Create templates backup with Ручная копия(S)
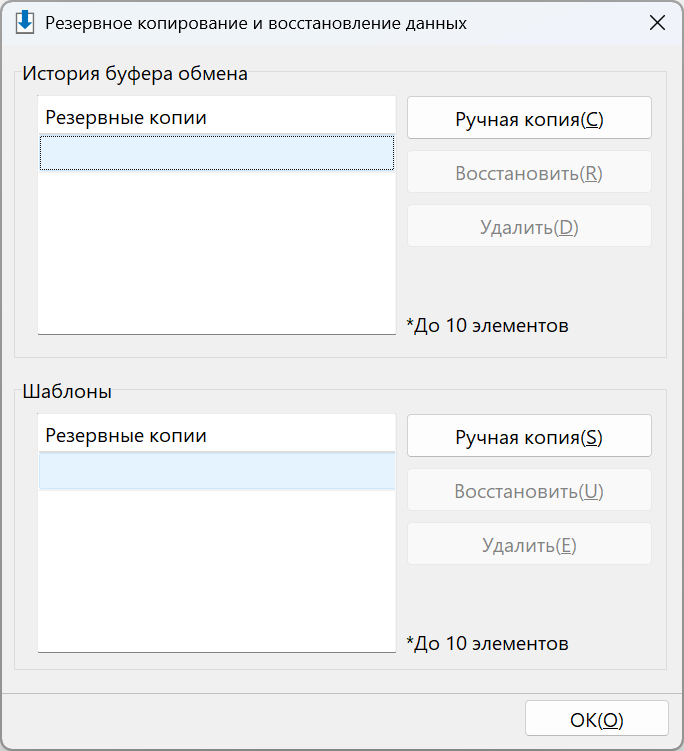Image resolution: width=684 pixels, height=751 pixels. point(529,436)
